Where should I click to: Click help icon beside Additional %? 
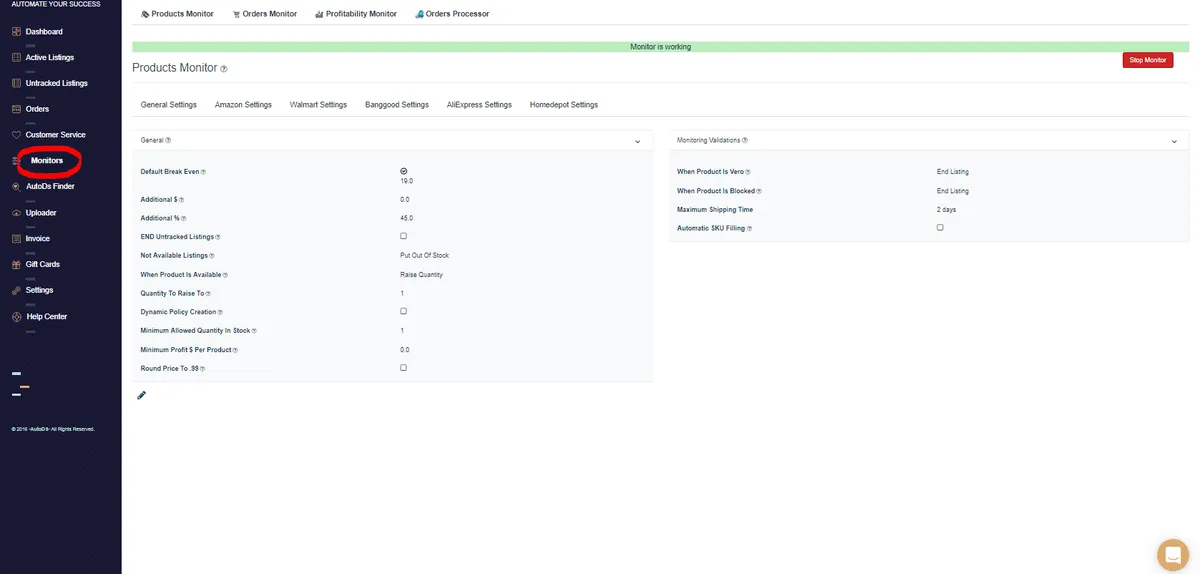tap(183, 218)
